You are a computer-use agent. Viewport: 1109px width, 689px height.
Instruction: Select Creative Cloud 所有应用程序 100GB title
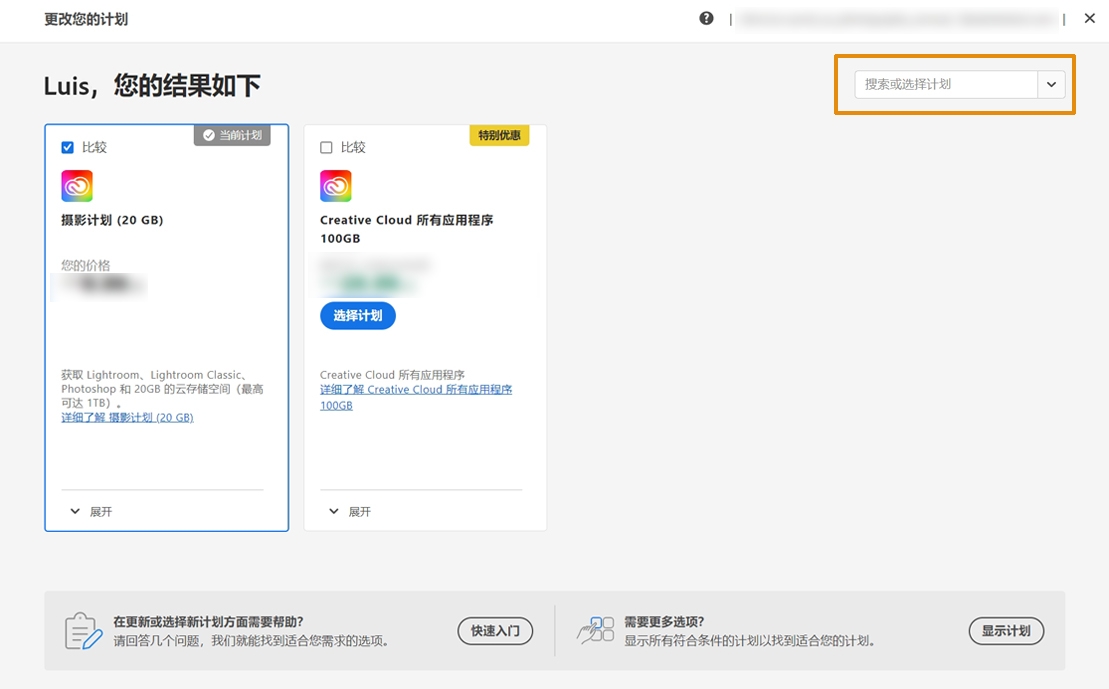click(x=407, y=229)
